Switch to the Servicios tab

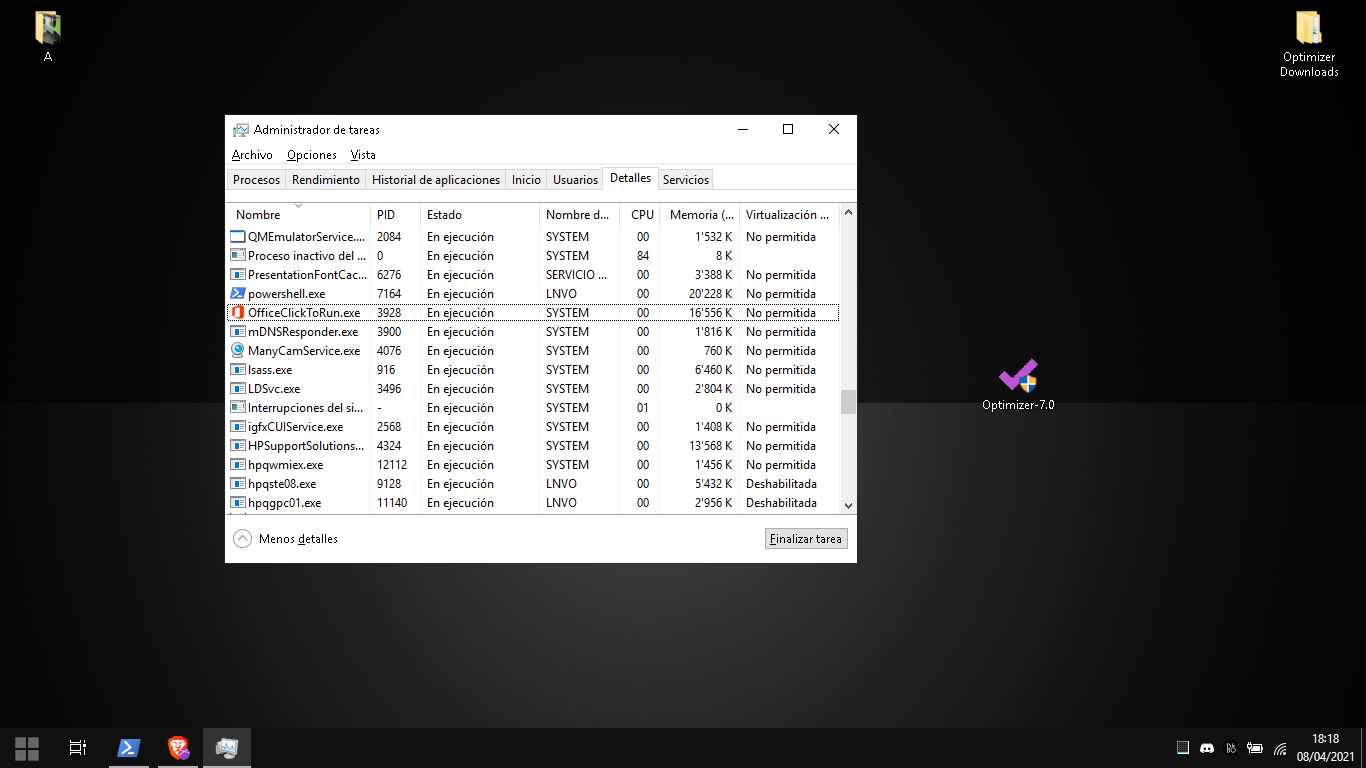686,180
